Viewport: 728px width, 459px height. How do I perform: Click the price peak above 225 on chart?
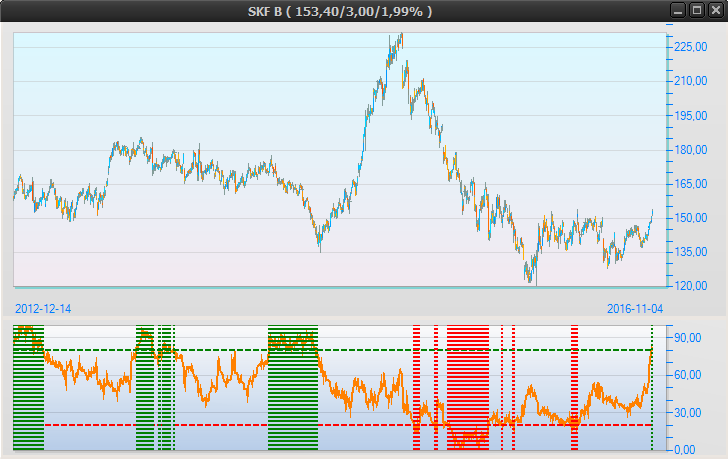tap(402, 36)
